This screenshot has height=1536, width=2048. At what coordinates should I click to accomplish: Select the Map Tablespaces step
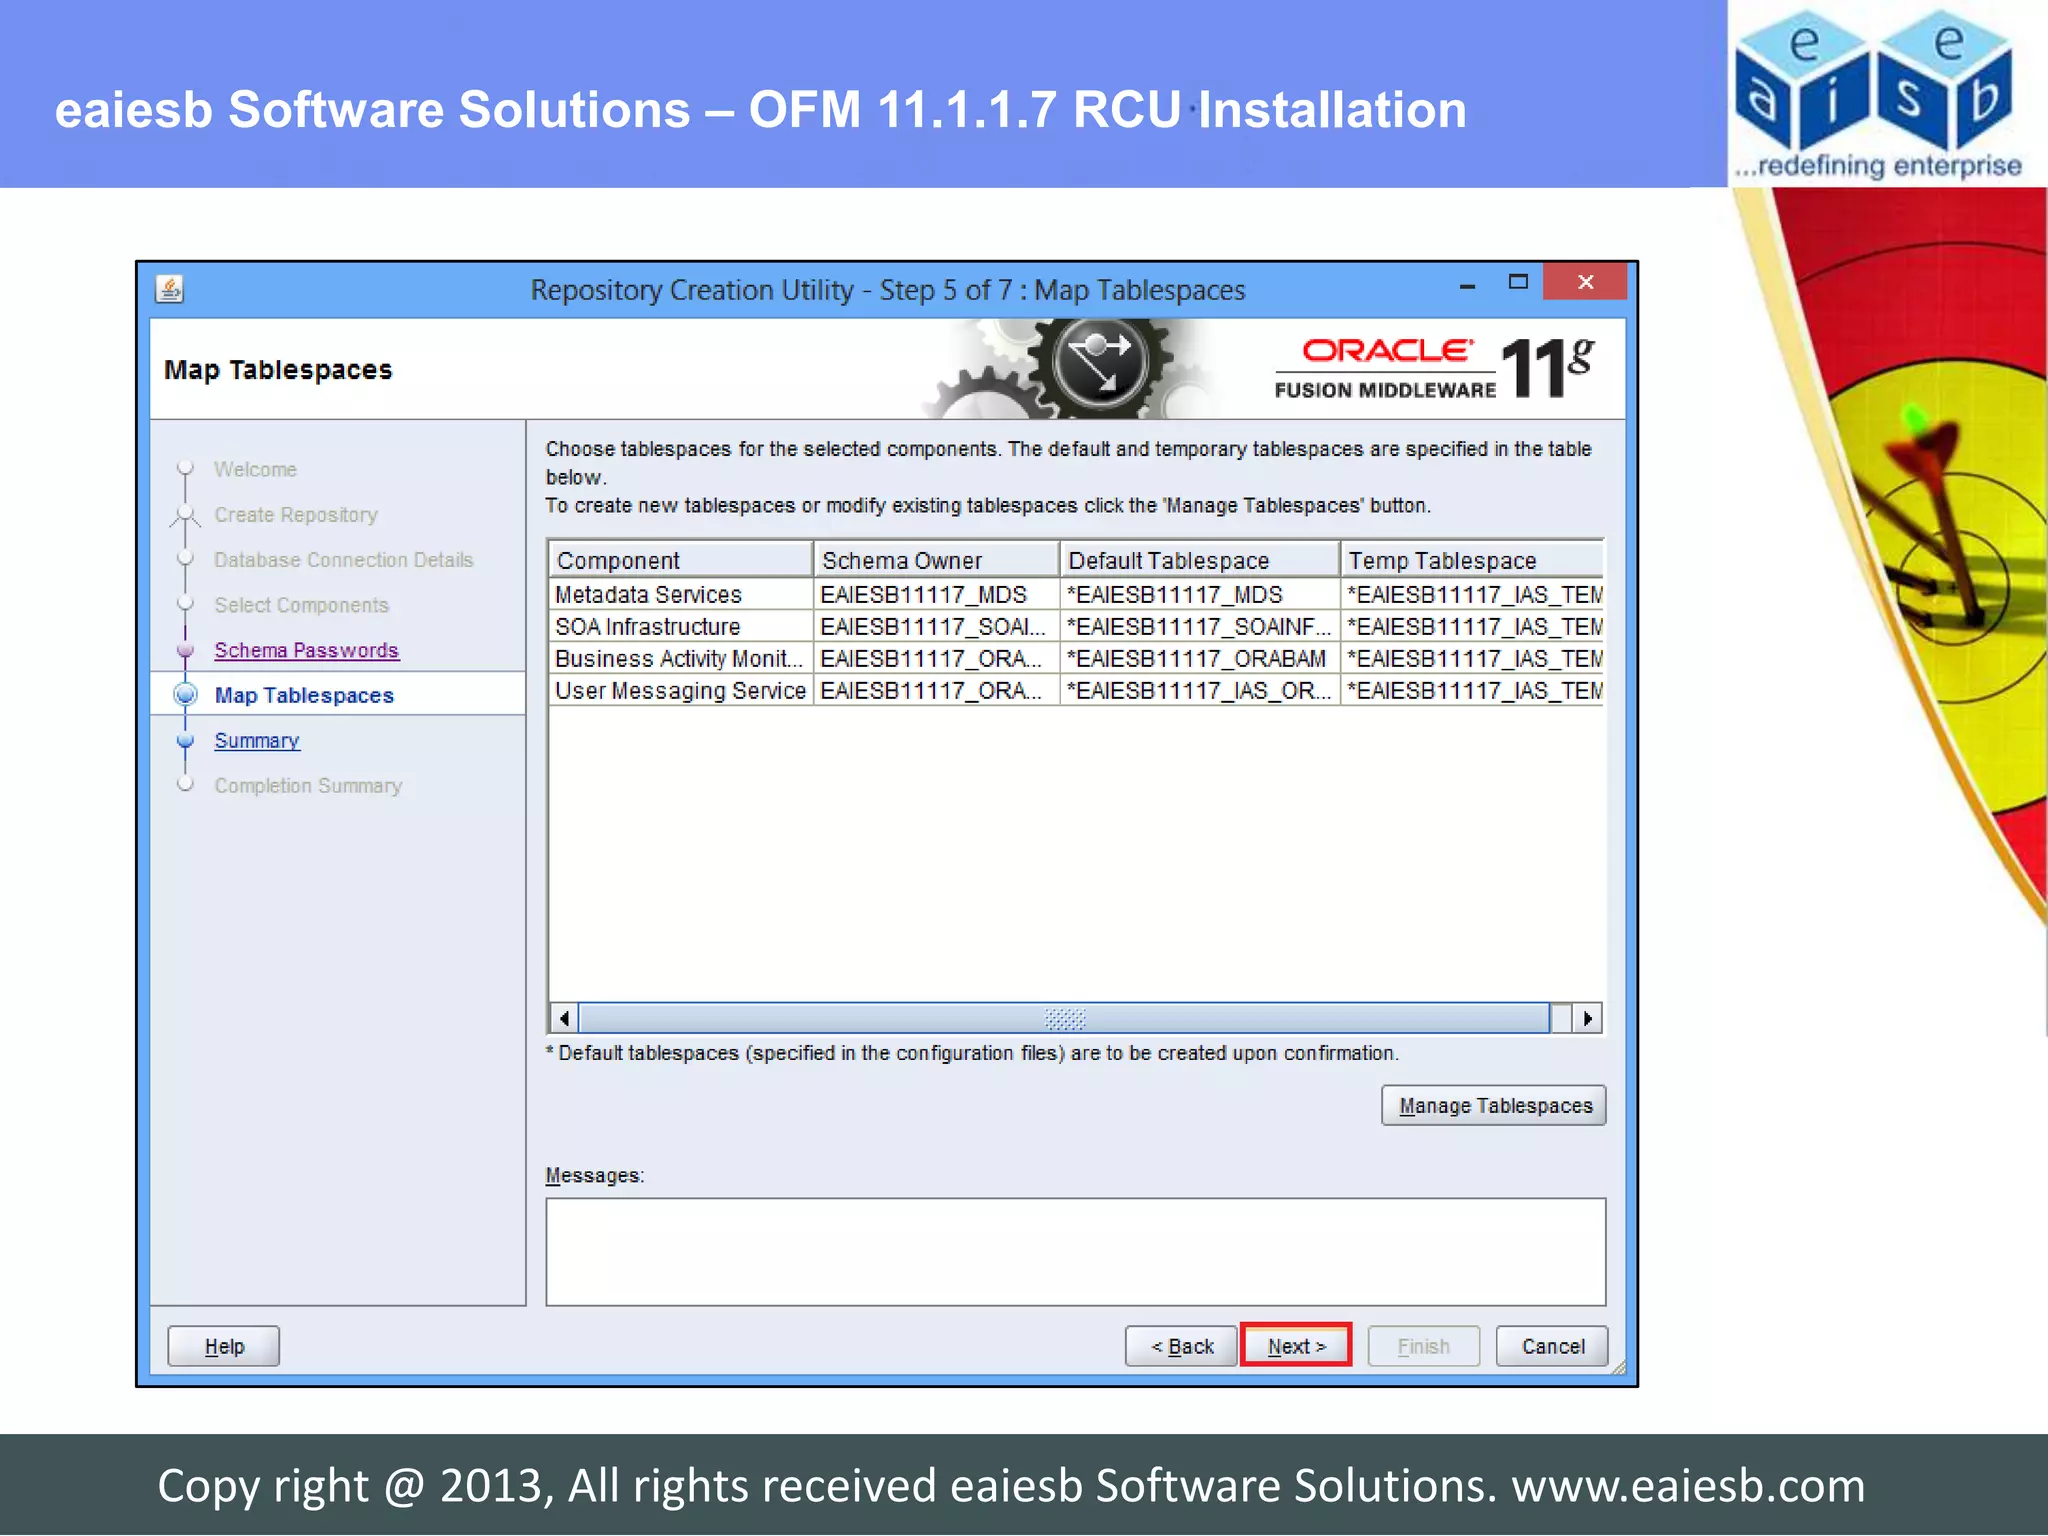pos(304,695)
